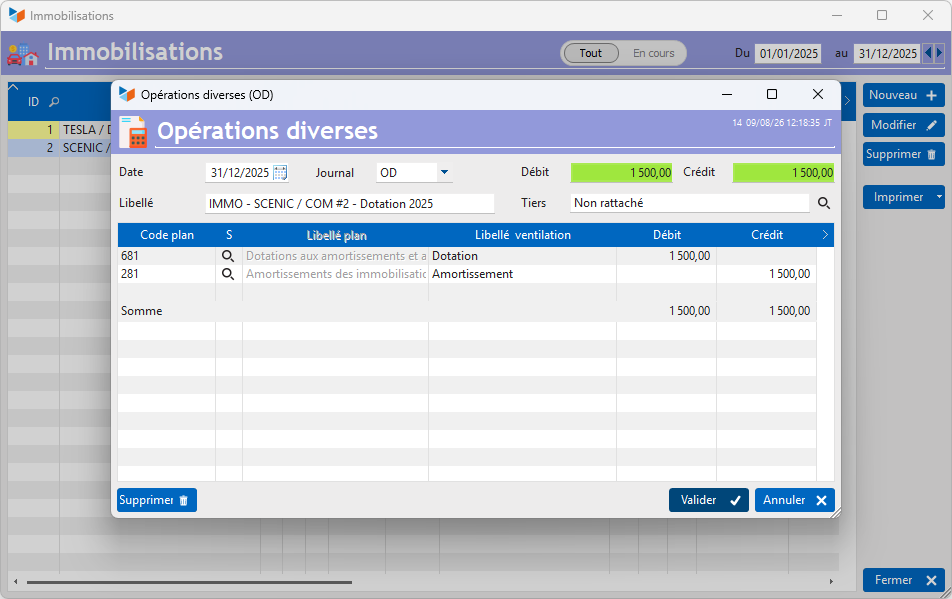
Task: Edit the Libellé text field
Action: point(350,203)
